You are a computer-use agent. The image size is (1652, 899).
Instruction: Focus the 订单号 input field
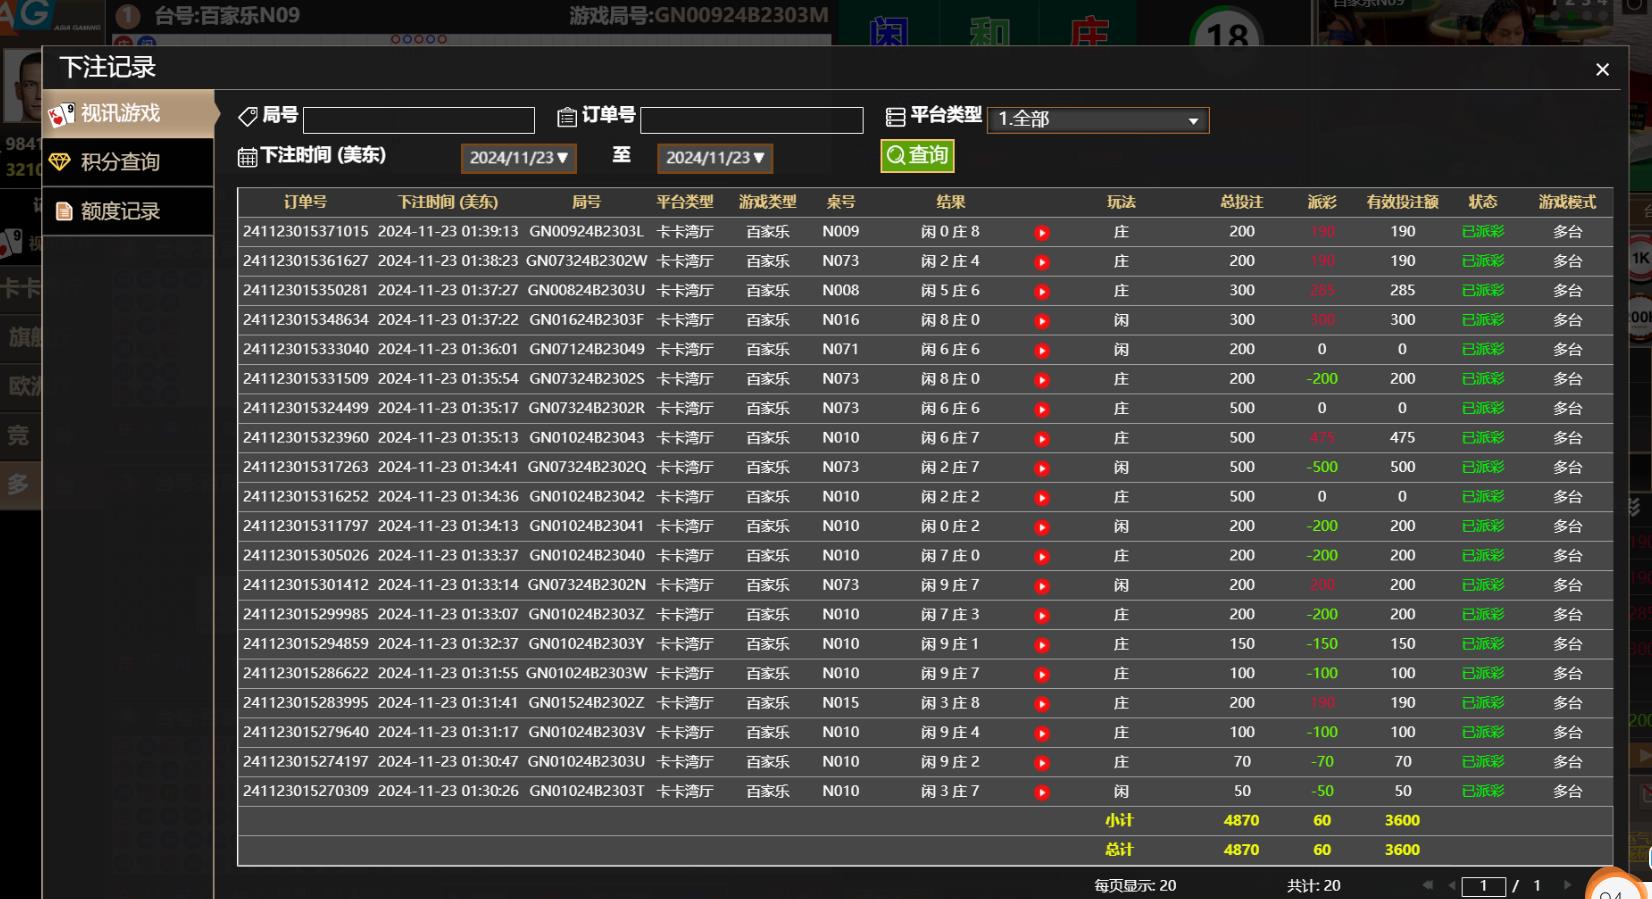click(751, 121)
